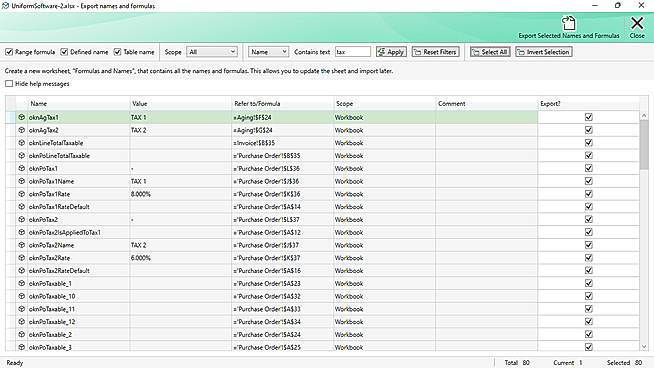Open the Name filter field dropdown
Screen dimensions: 654x368
(268, 52)
